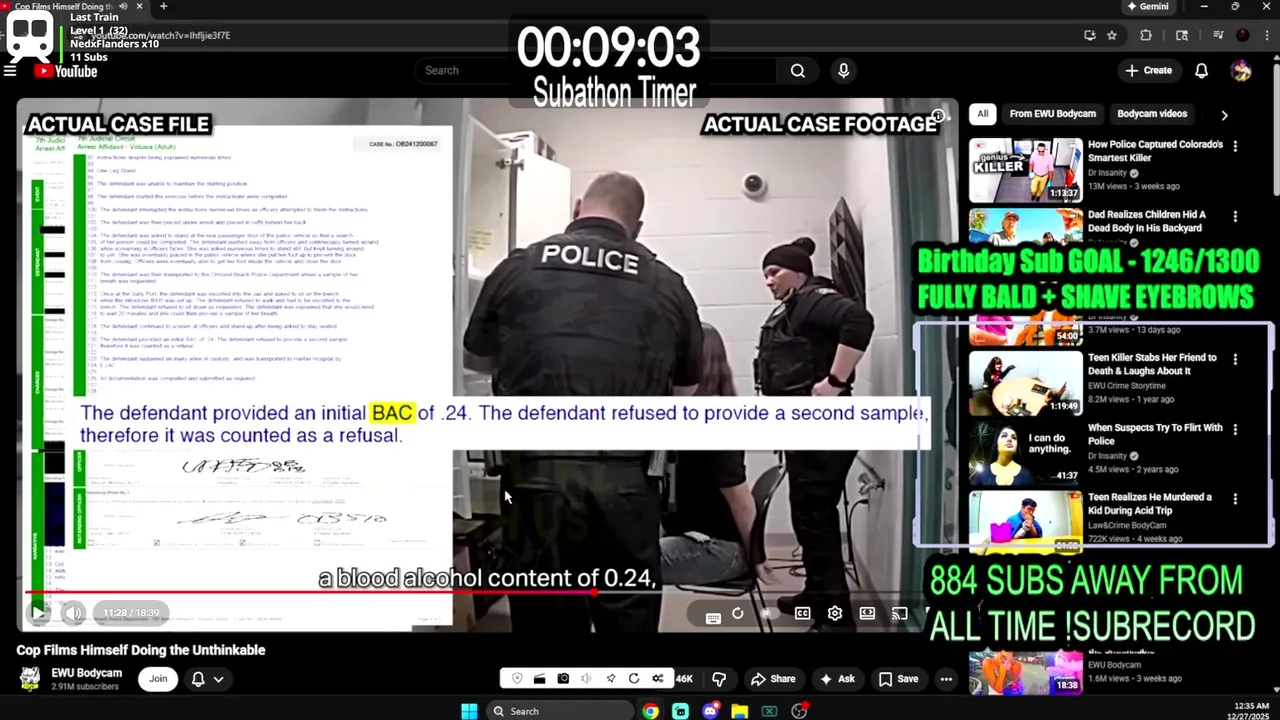This screenshot has height=720, width=1280.
Task: Dislike the video with thumbs-down
Action: [719, 679]
